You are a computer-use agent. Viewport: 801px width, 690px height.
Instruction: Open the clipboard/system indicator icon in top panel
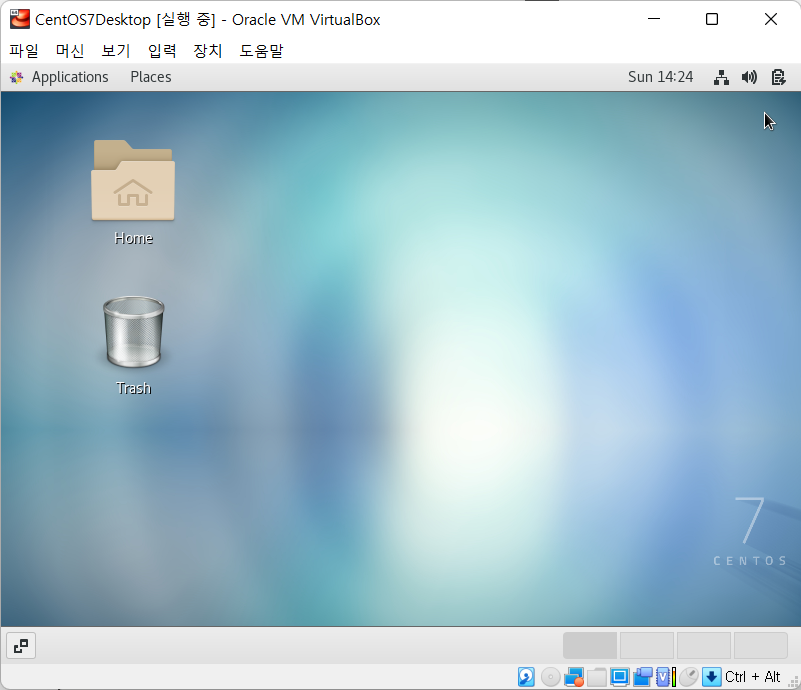778,77
